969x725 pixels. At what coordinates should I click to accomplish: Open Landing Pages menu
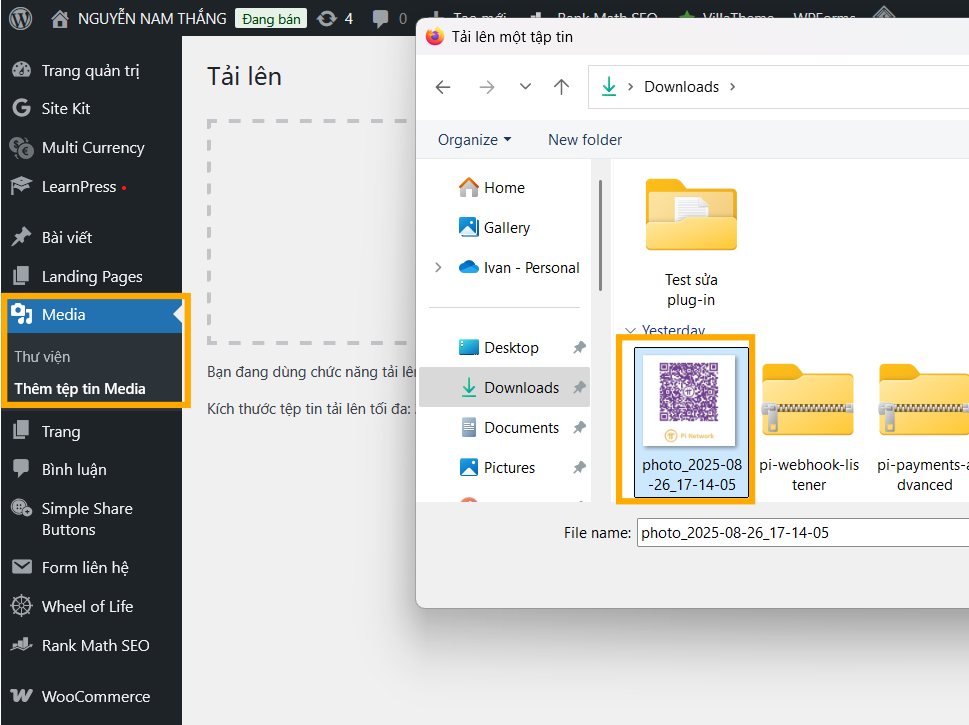pyautogui.click(x=91, y=276)
